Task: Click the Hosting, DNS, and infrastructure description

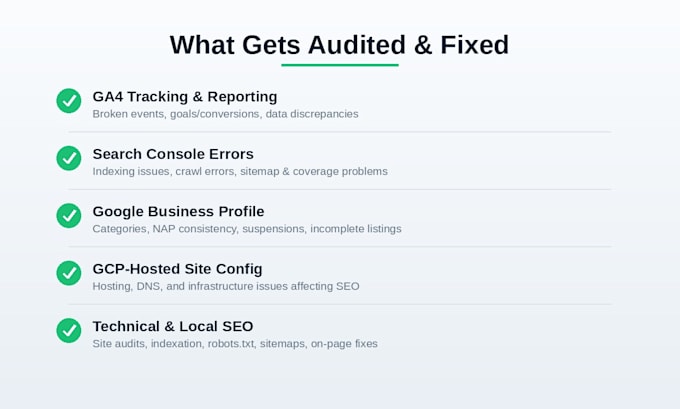Action: click(226, 286)
